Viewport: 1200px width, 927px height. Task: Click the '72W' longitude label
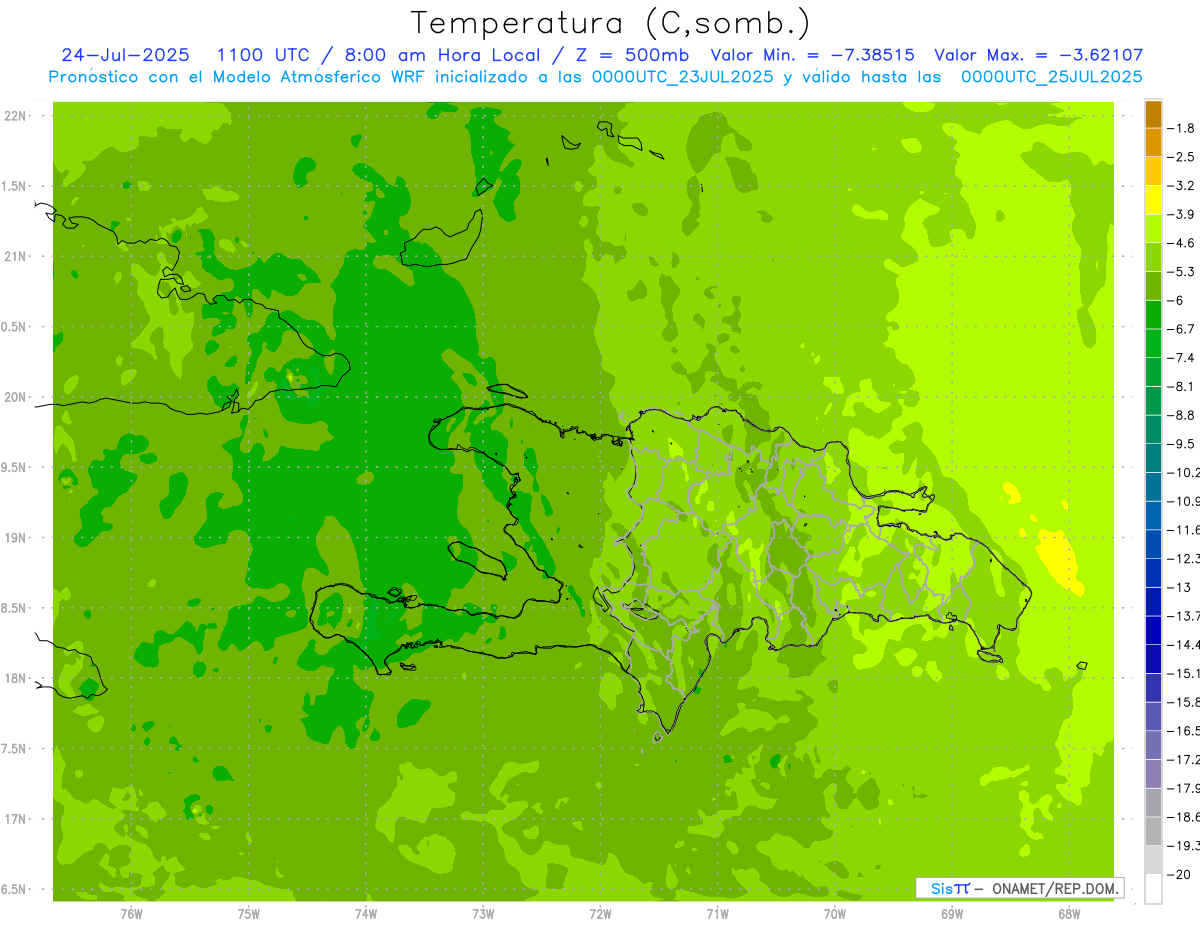pyautogui.click(x=600, y=913)
